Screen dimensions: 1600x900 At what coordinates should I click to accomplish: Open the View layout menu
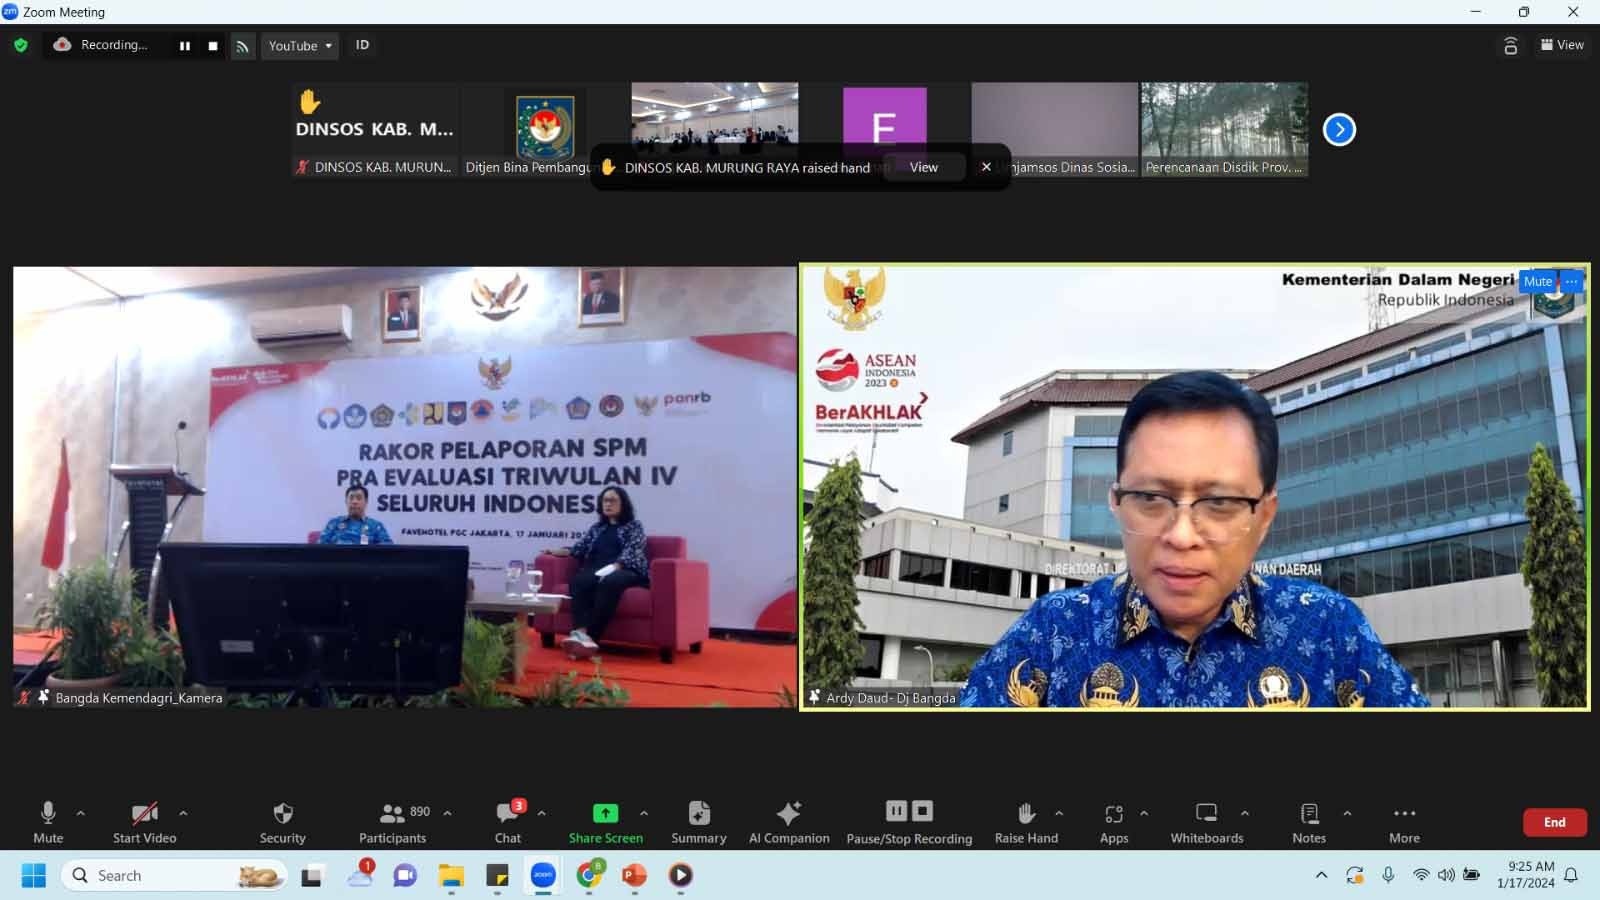coord(1562,45)
